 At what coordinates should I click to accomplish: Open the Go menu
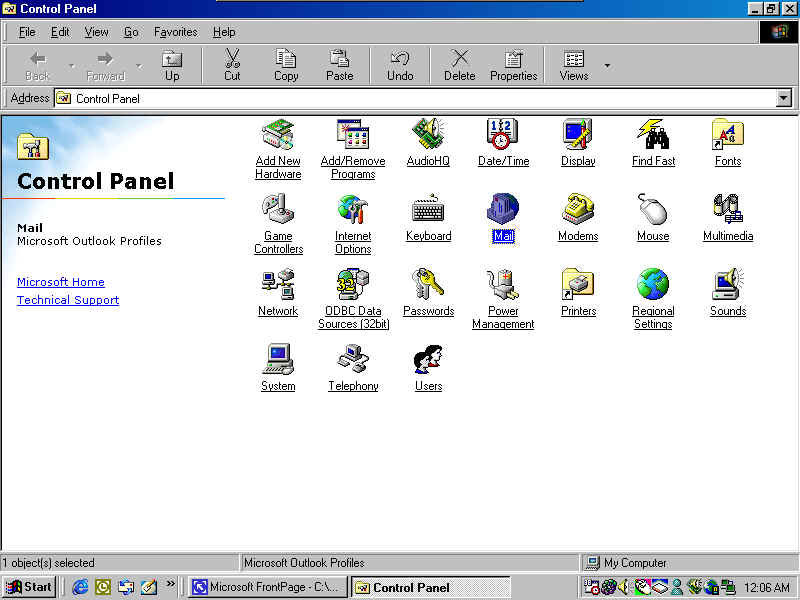pos(131,32)
